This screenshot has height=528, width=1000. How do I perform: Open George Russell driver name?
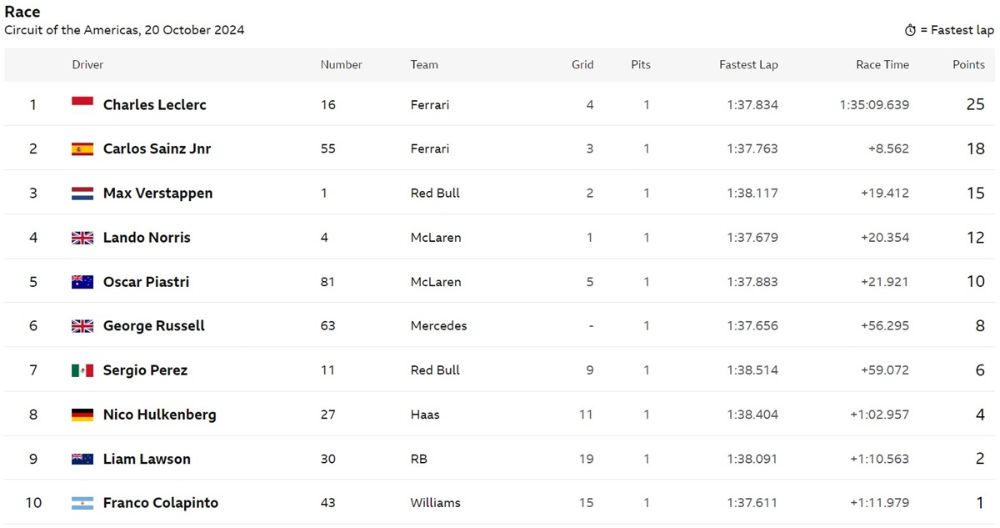(154, 326)
